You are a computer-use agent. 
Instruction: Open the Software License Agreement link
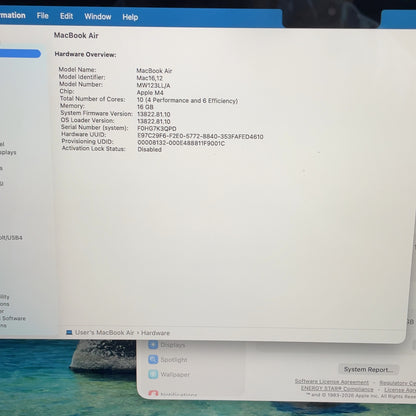click(x=332, y=382)
